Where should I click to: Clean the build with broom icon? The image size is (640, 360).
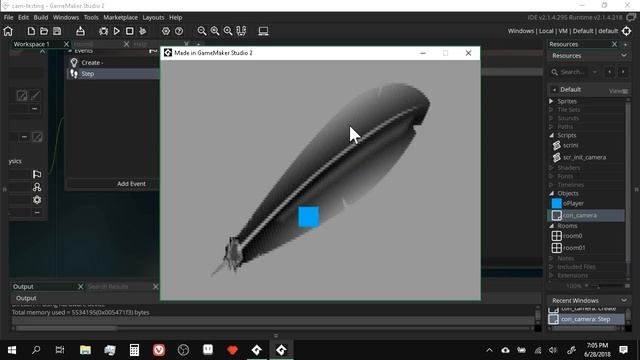142,31
